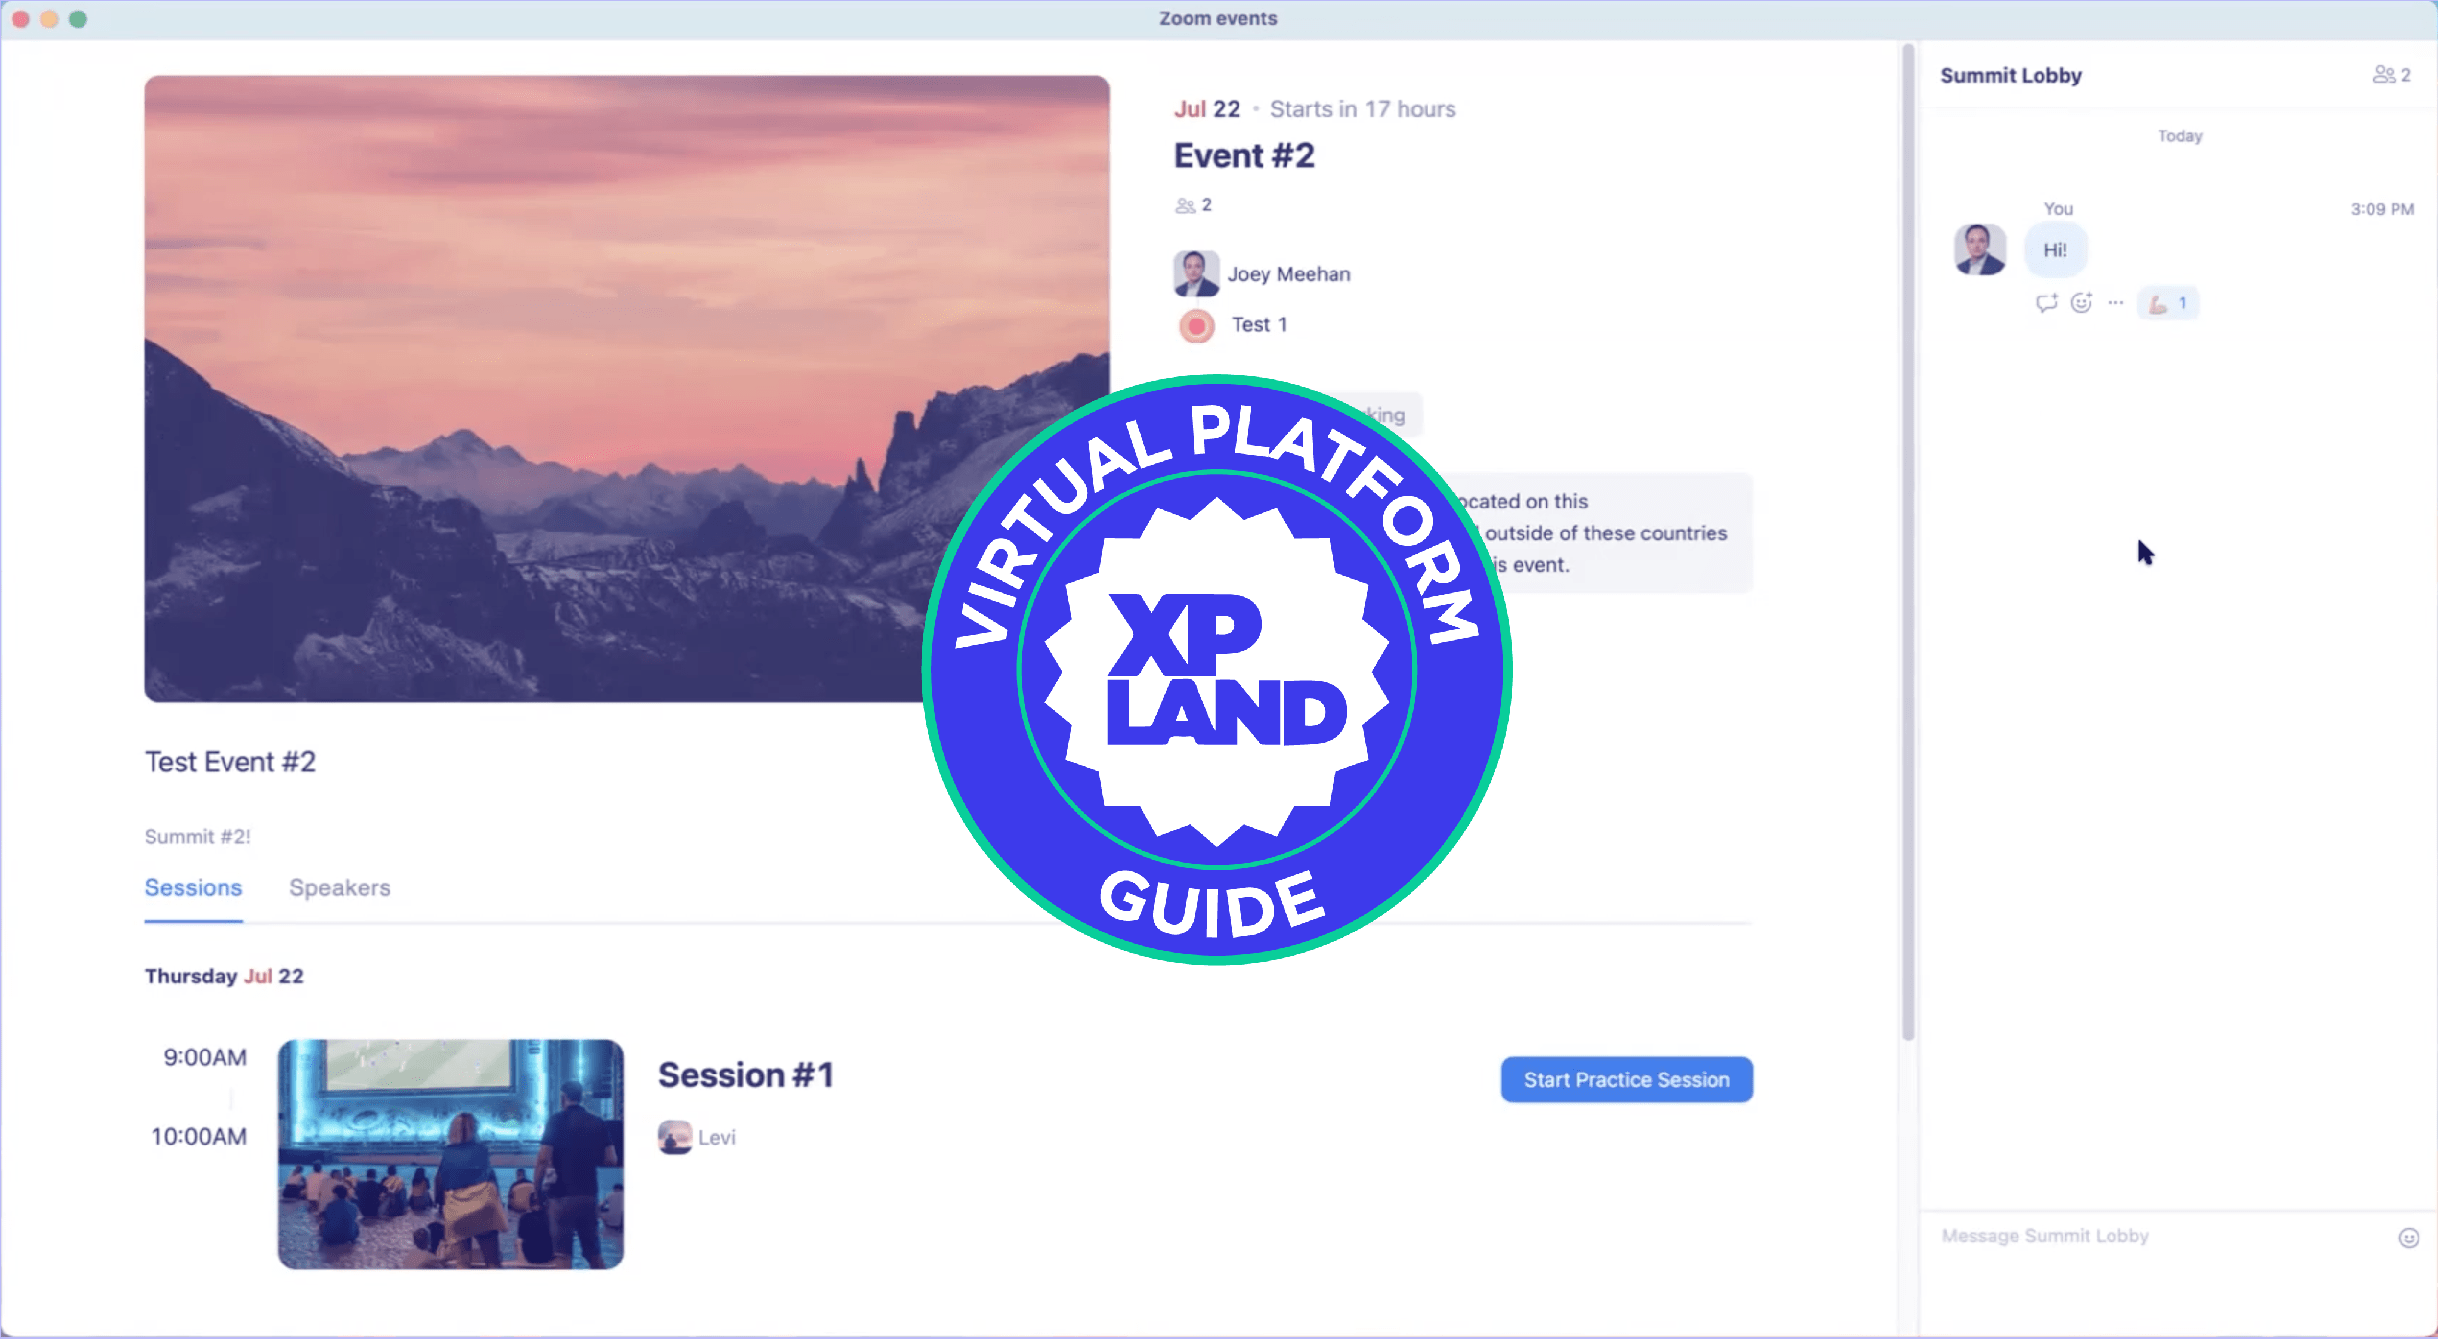Click your avatar in lobby chat
This screenshot has height=1339, width=2438.
[x=1980, y=249]
